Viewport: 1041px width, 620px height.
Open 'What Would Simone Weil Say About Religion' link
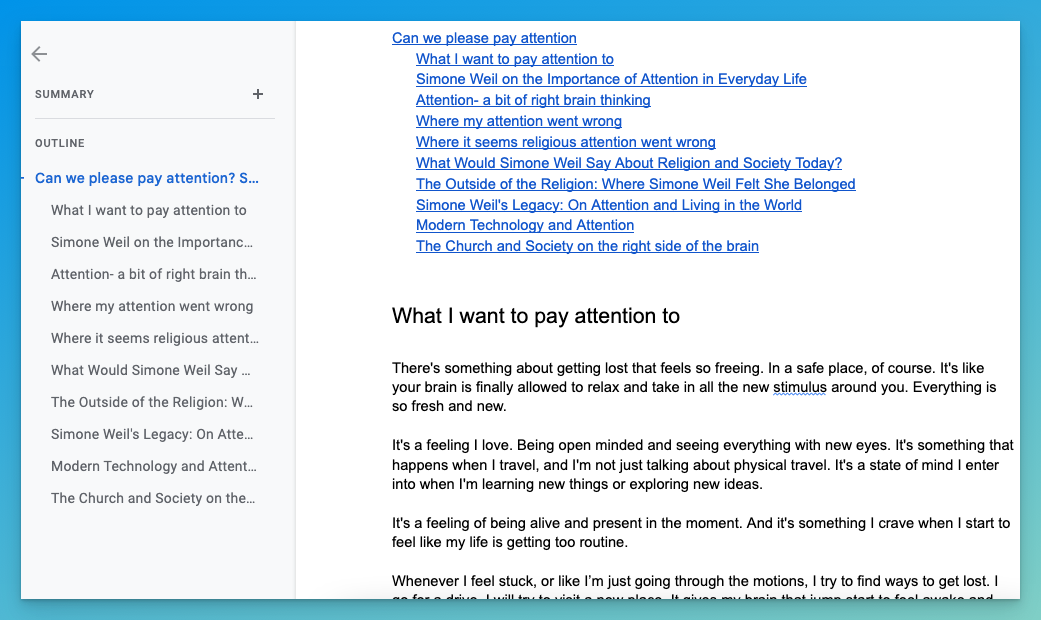point(628,163)
